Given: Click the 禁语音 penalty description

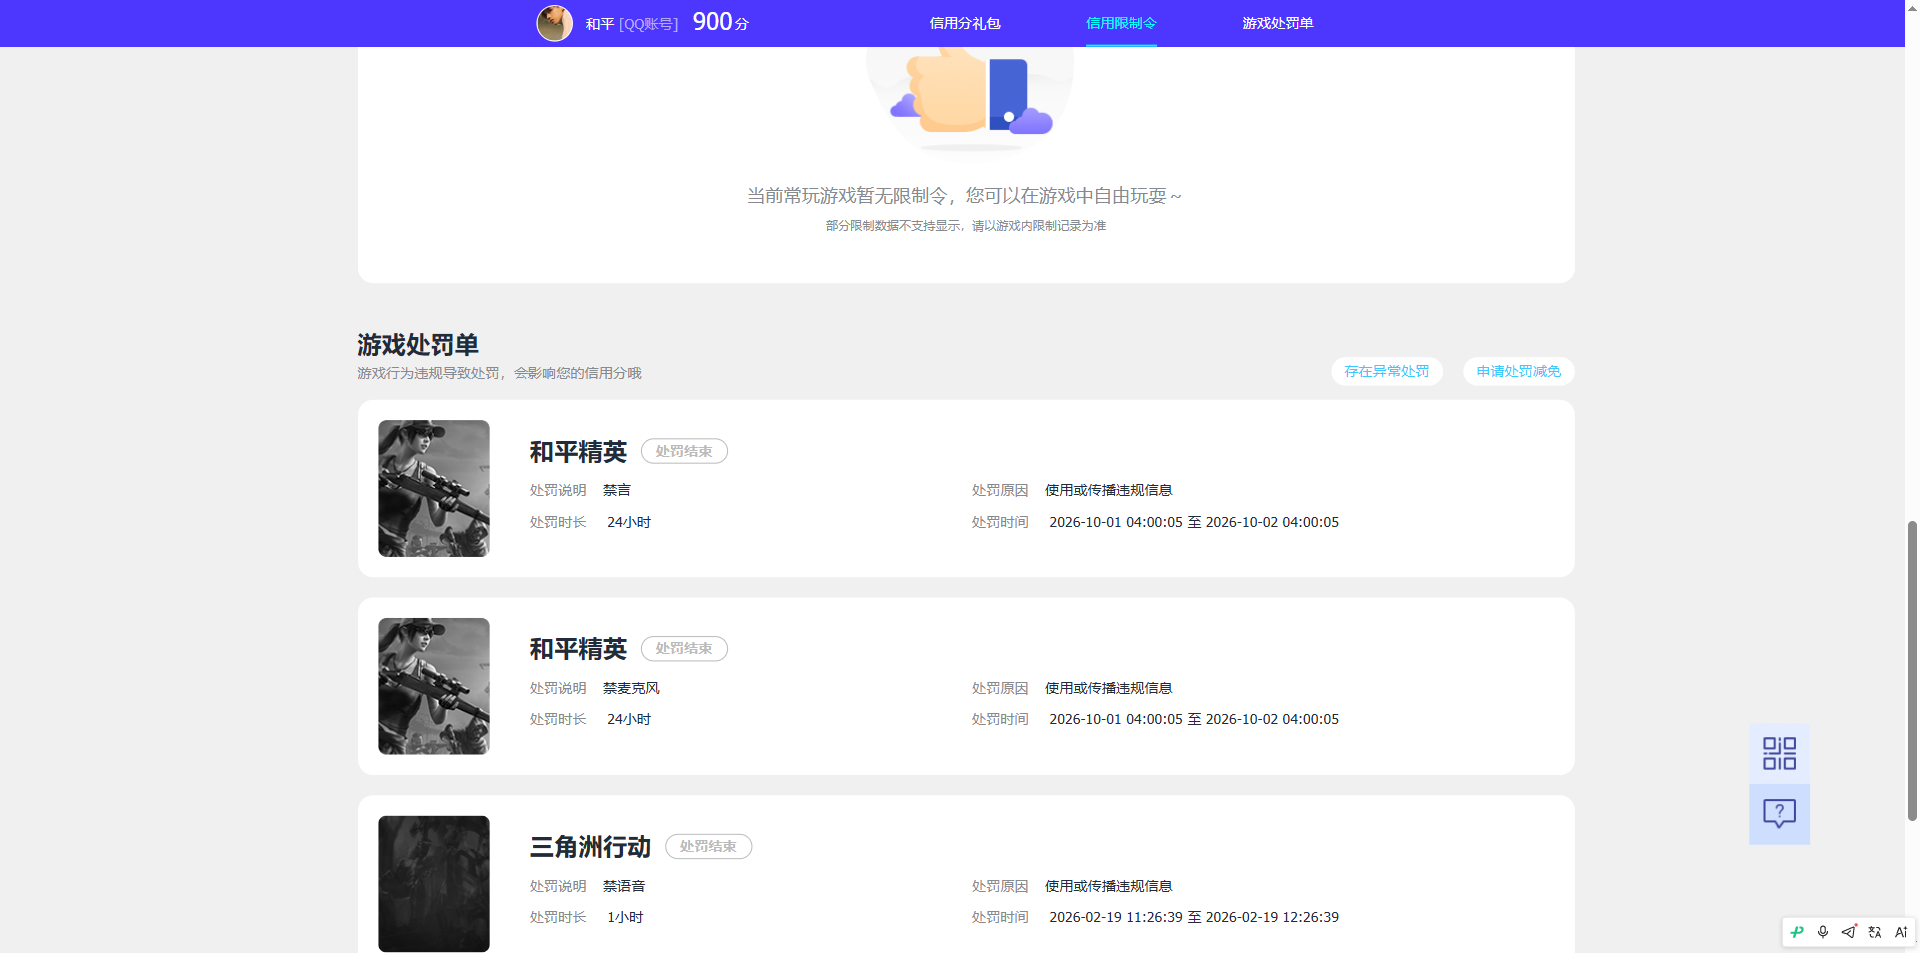Looking at the screenshot, I should click(624, 886).
